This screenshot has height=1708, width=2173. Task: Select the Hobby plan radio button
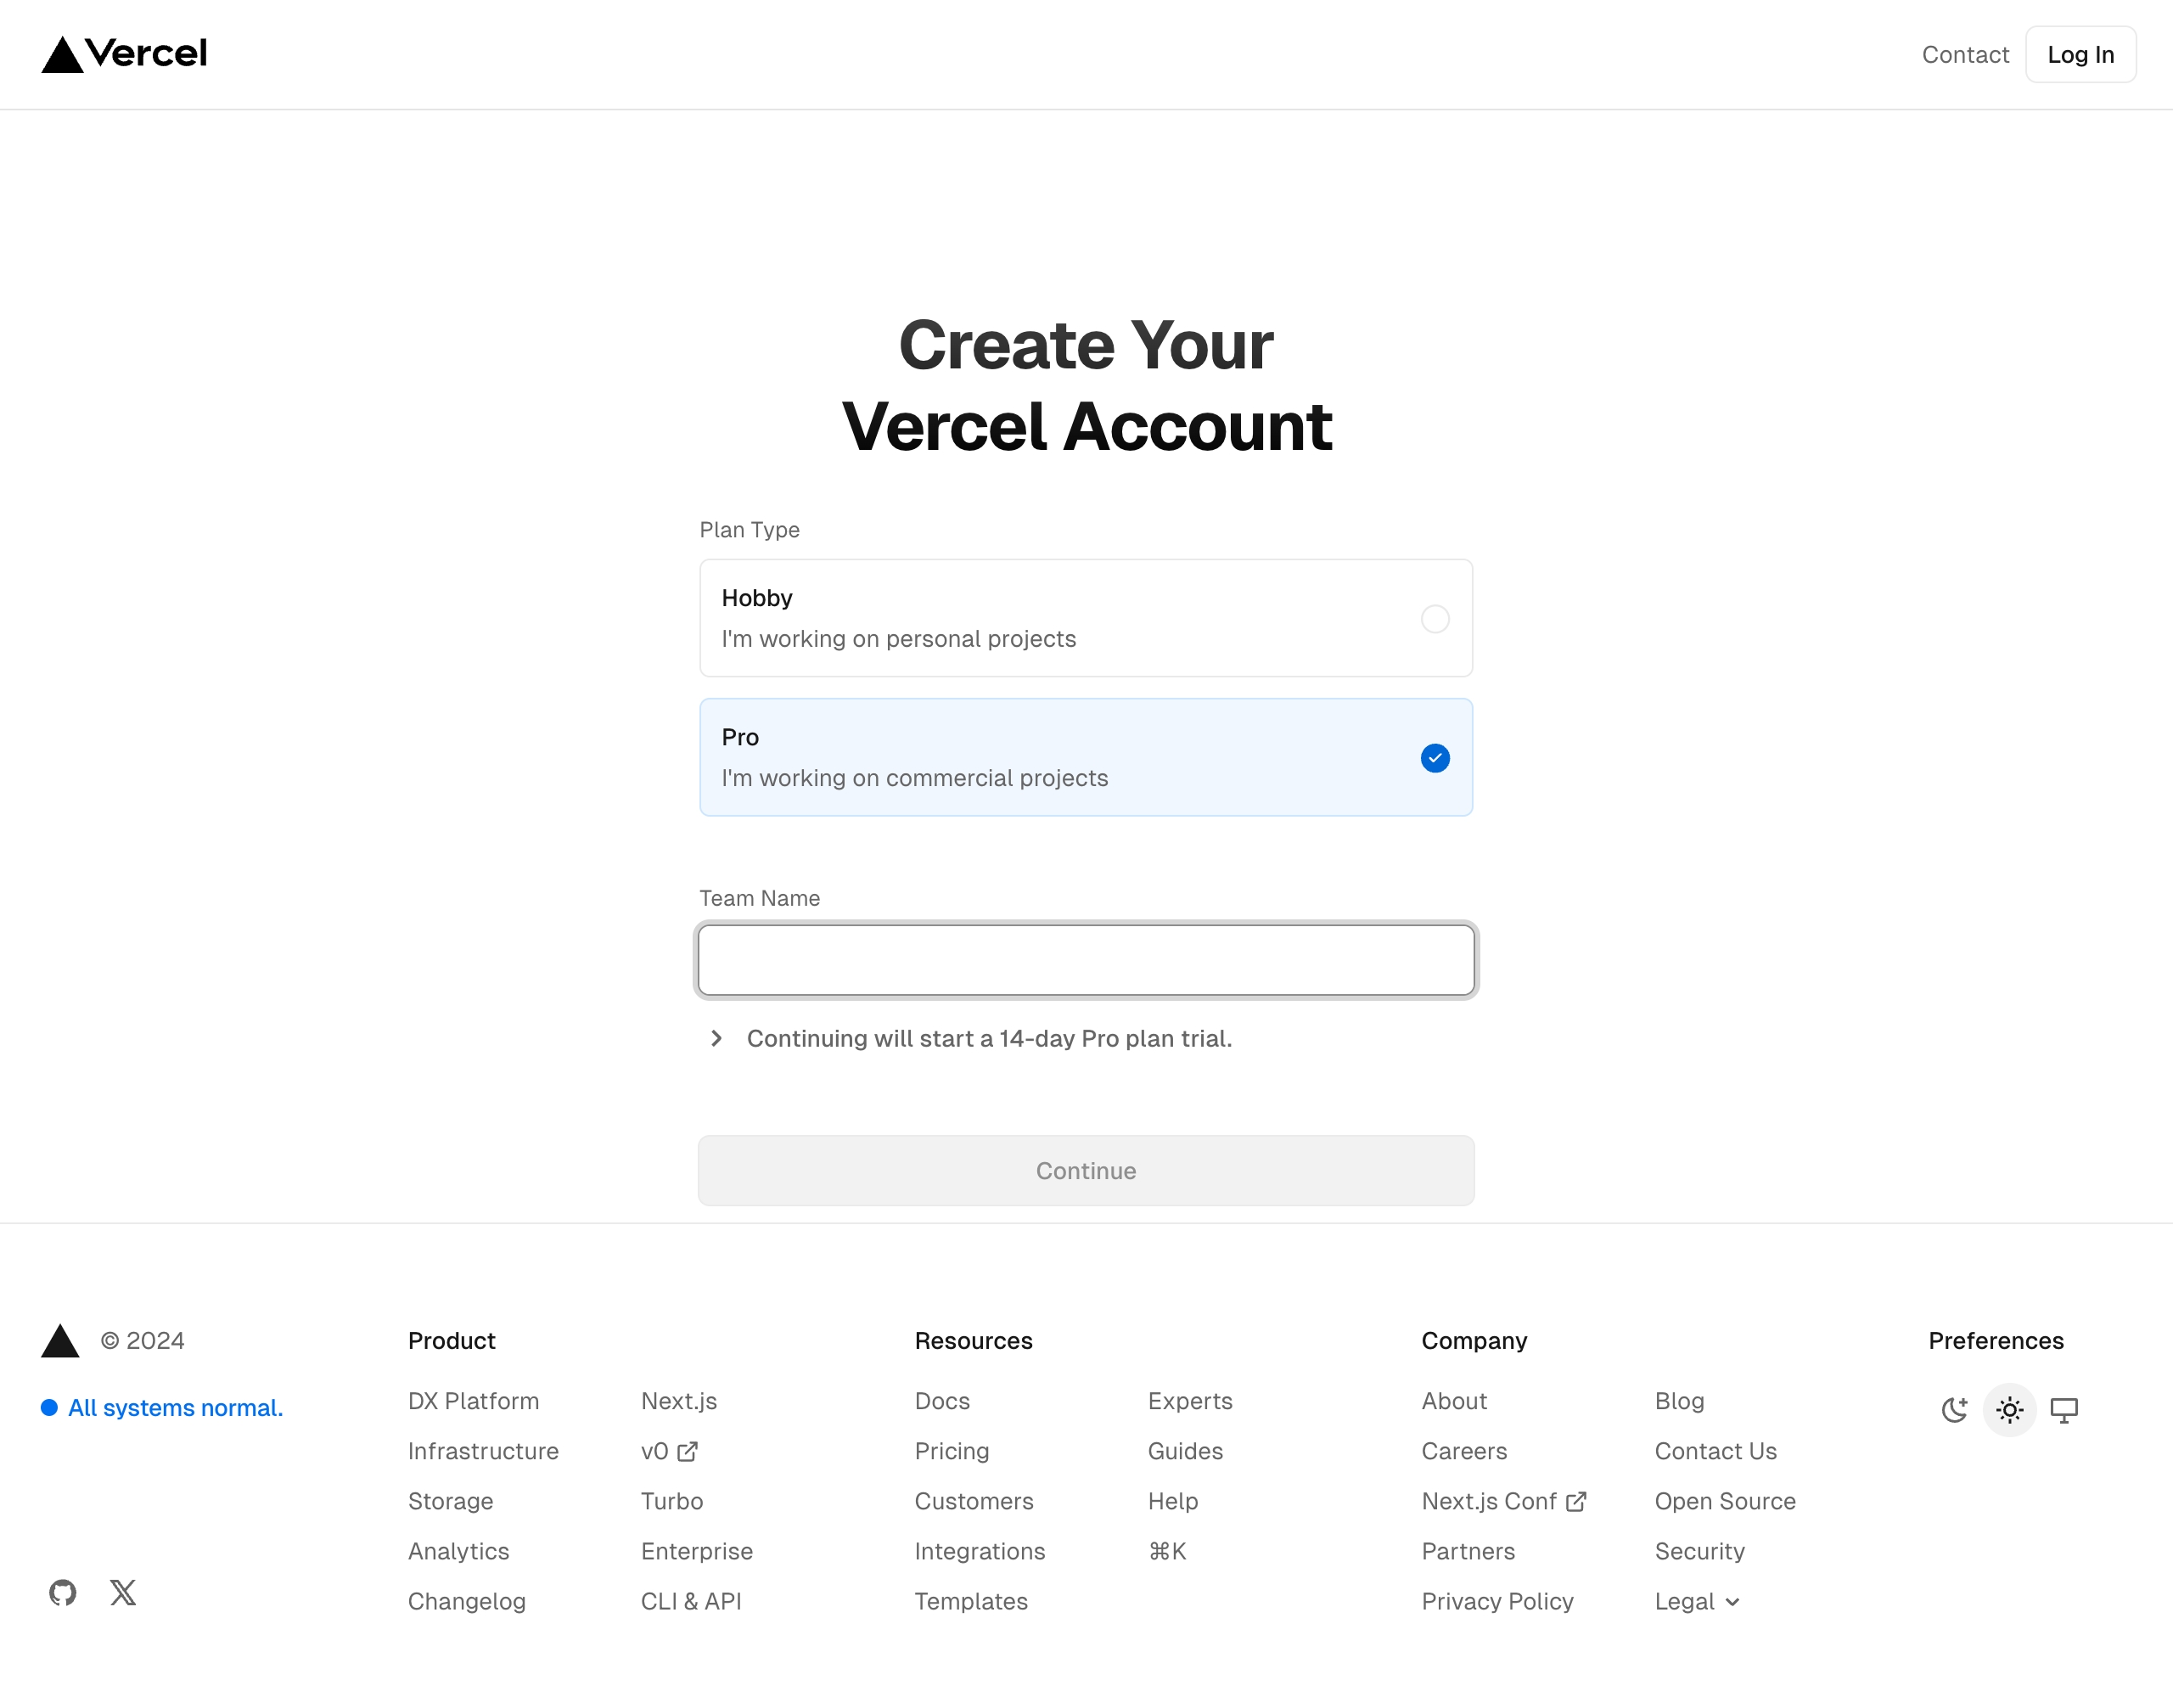pos(1435,619)
